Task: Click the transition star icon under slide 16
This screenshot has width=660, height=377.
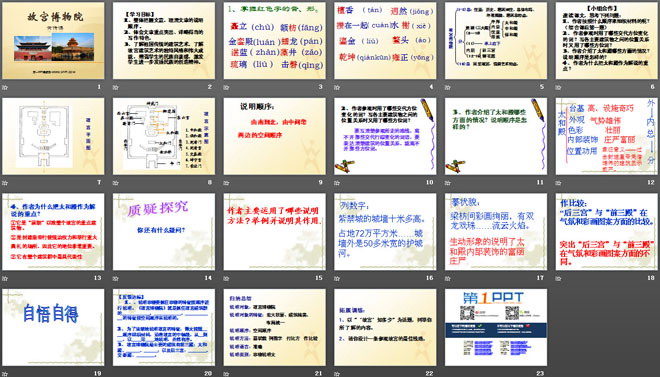Action: click(337, 279)
